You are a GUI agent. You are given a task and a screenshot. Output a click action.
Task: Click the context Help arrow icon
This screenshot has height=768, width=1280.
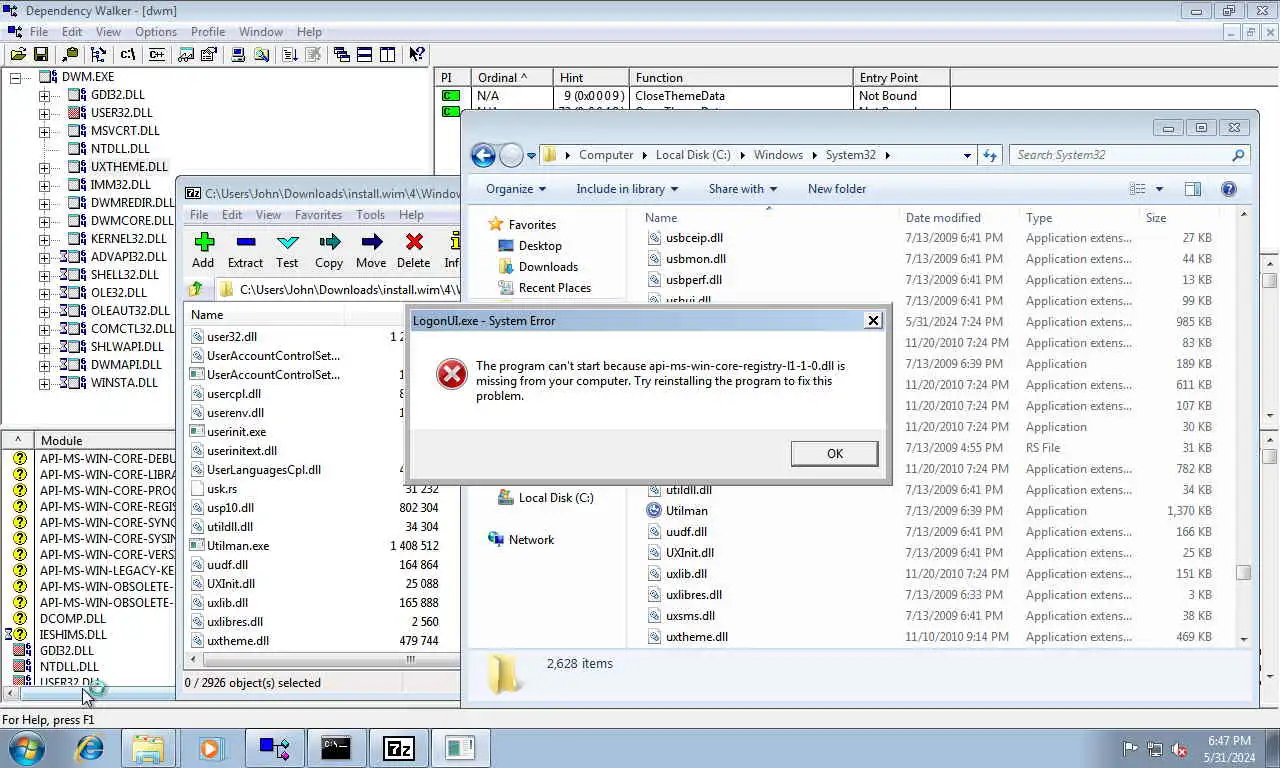[417, 54]
